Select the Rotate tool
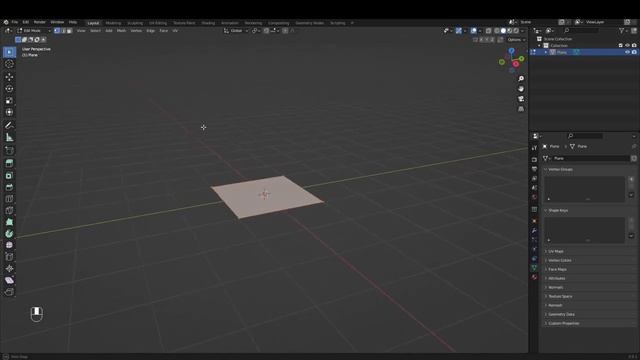Screen dimensions: 640x360 (9, 89)
